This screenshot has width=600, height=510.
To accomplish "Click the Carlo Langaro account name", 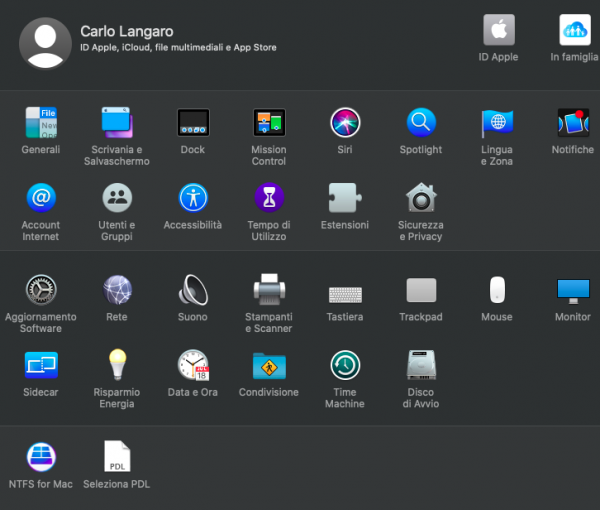I will pos(127,31).
